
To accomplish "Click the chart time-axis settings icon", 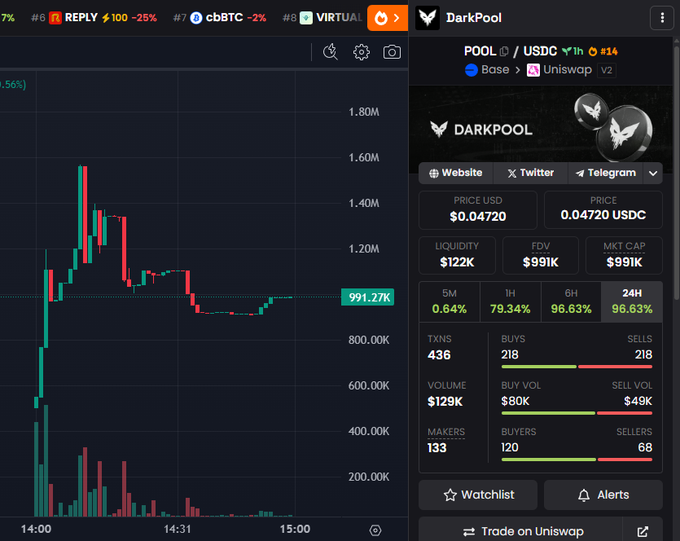I will (375, 530).
